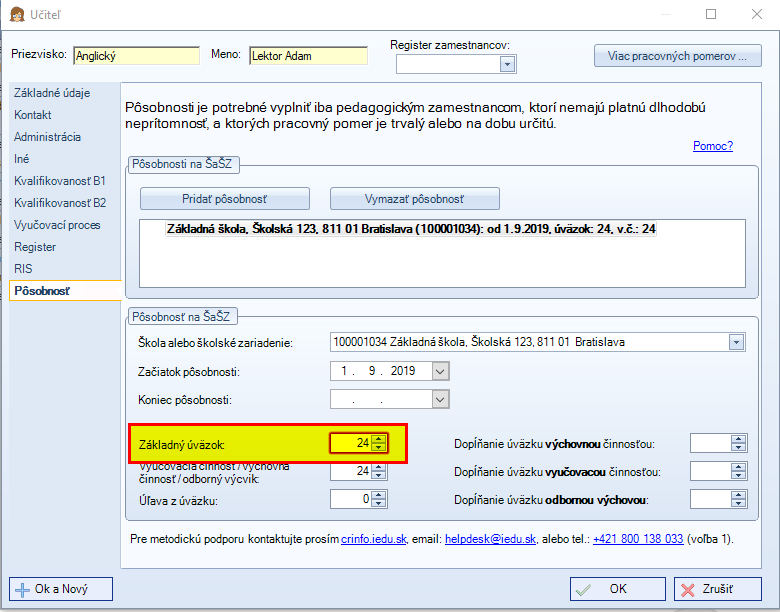Image resolution: width=780 pixels, height=612 pixels.
Task: Expand the Škola alebo školské zariadenie dropdown
Action: click(x=736, y=342)
